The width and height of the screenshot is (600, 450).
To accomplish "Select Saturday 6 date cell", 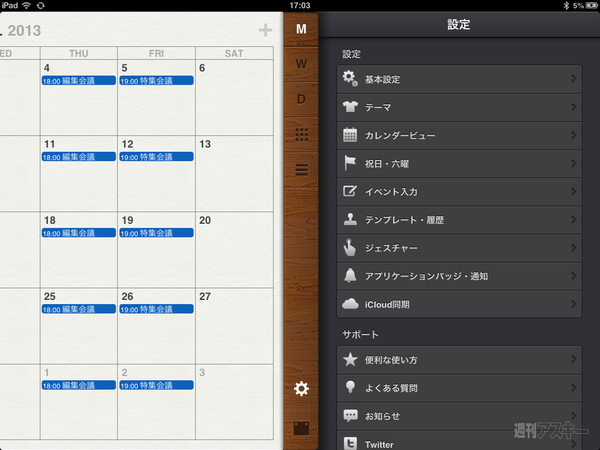I will [234, 97].
